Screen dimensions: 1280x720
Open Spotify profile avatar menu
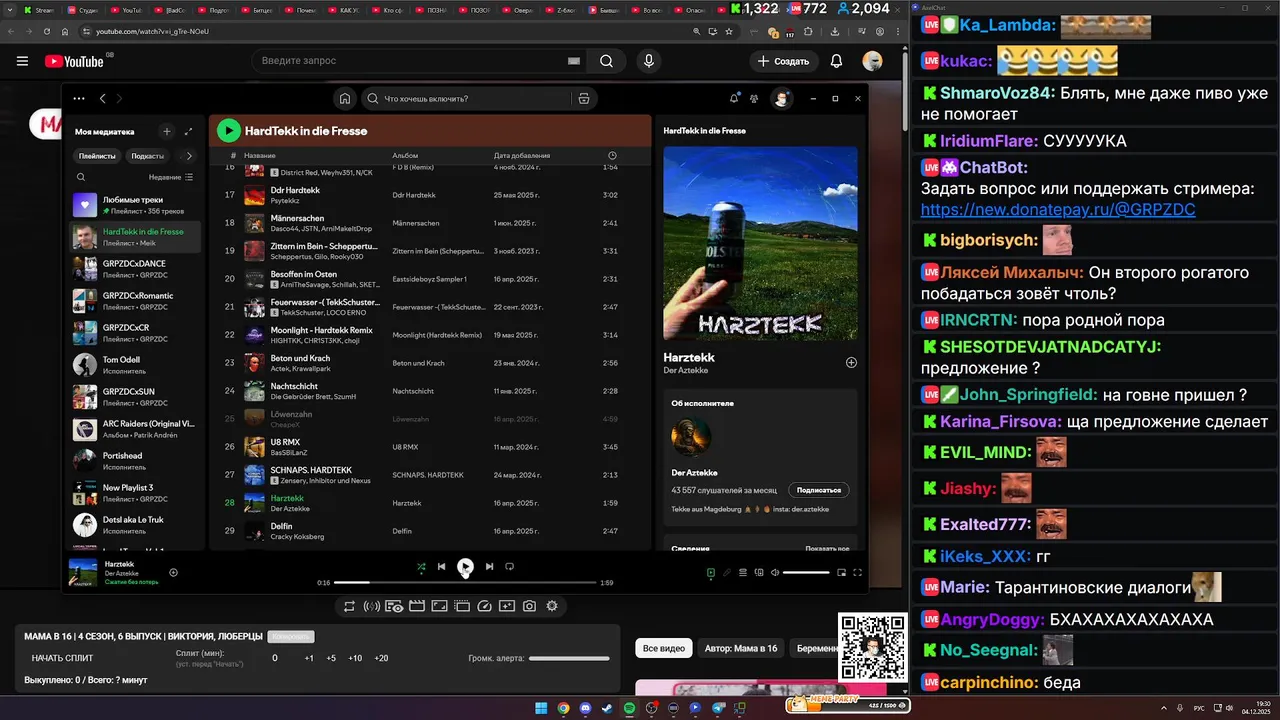pyautogui.click(x=782, y=98)
